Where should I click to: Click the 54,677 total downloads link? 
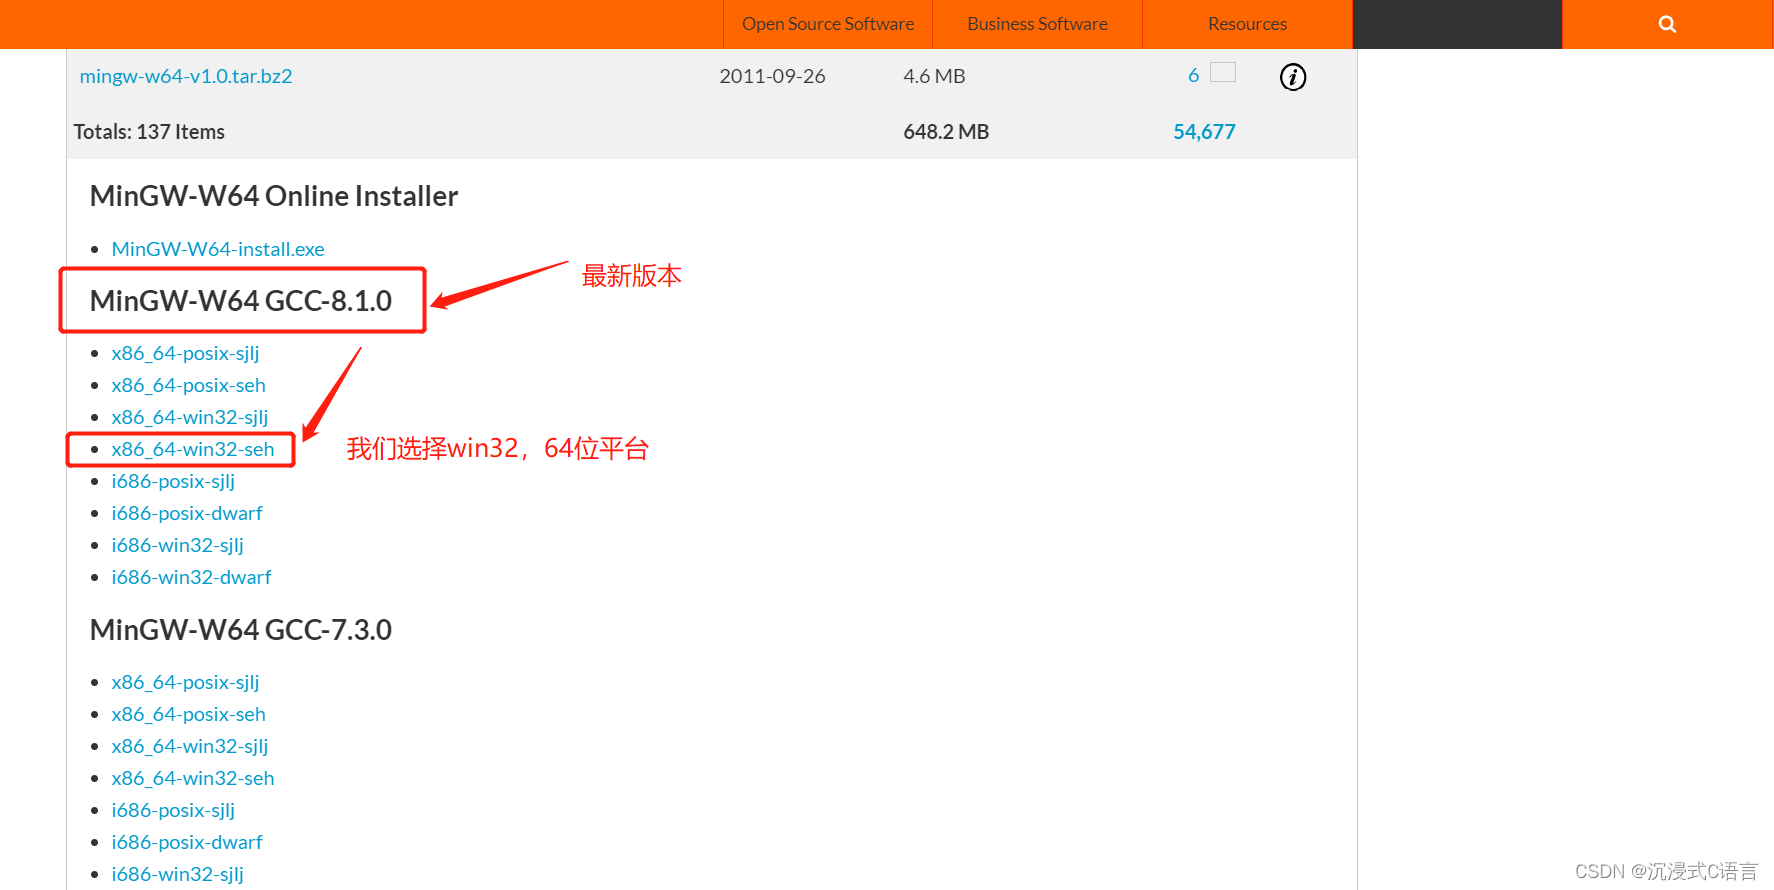1204,132
